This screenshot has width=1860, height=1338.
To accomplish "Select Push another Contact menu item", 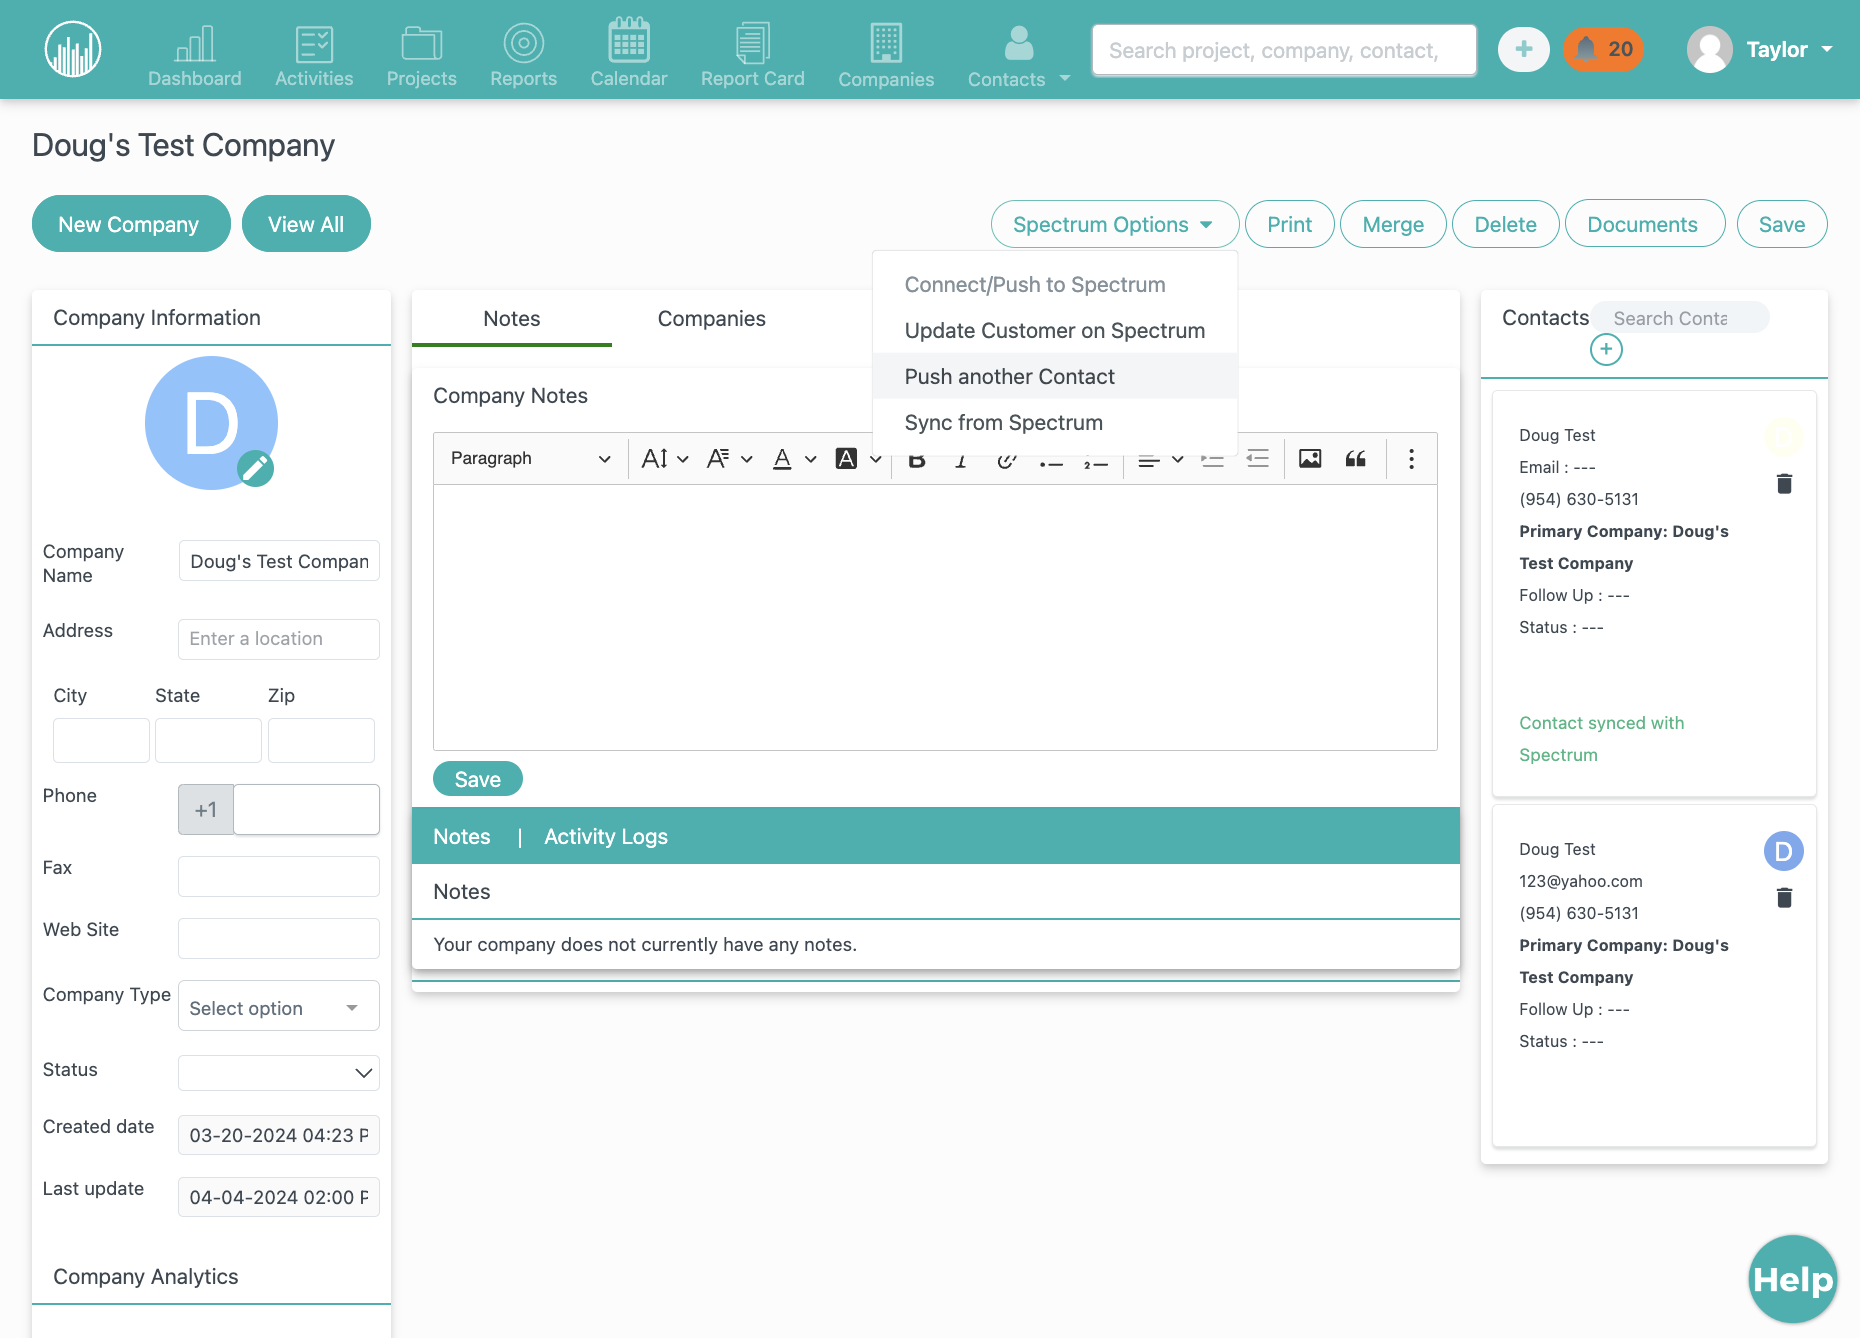I will click(1054, 376).
